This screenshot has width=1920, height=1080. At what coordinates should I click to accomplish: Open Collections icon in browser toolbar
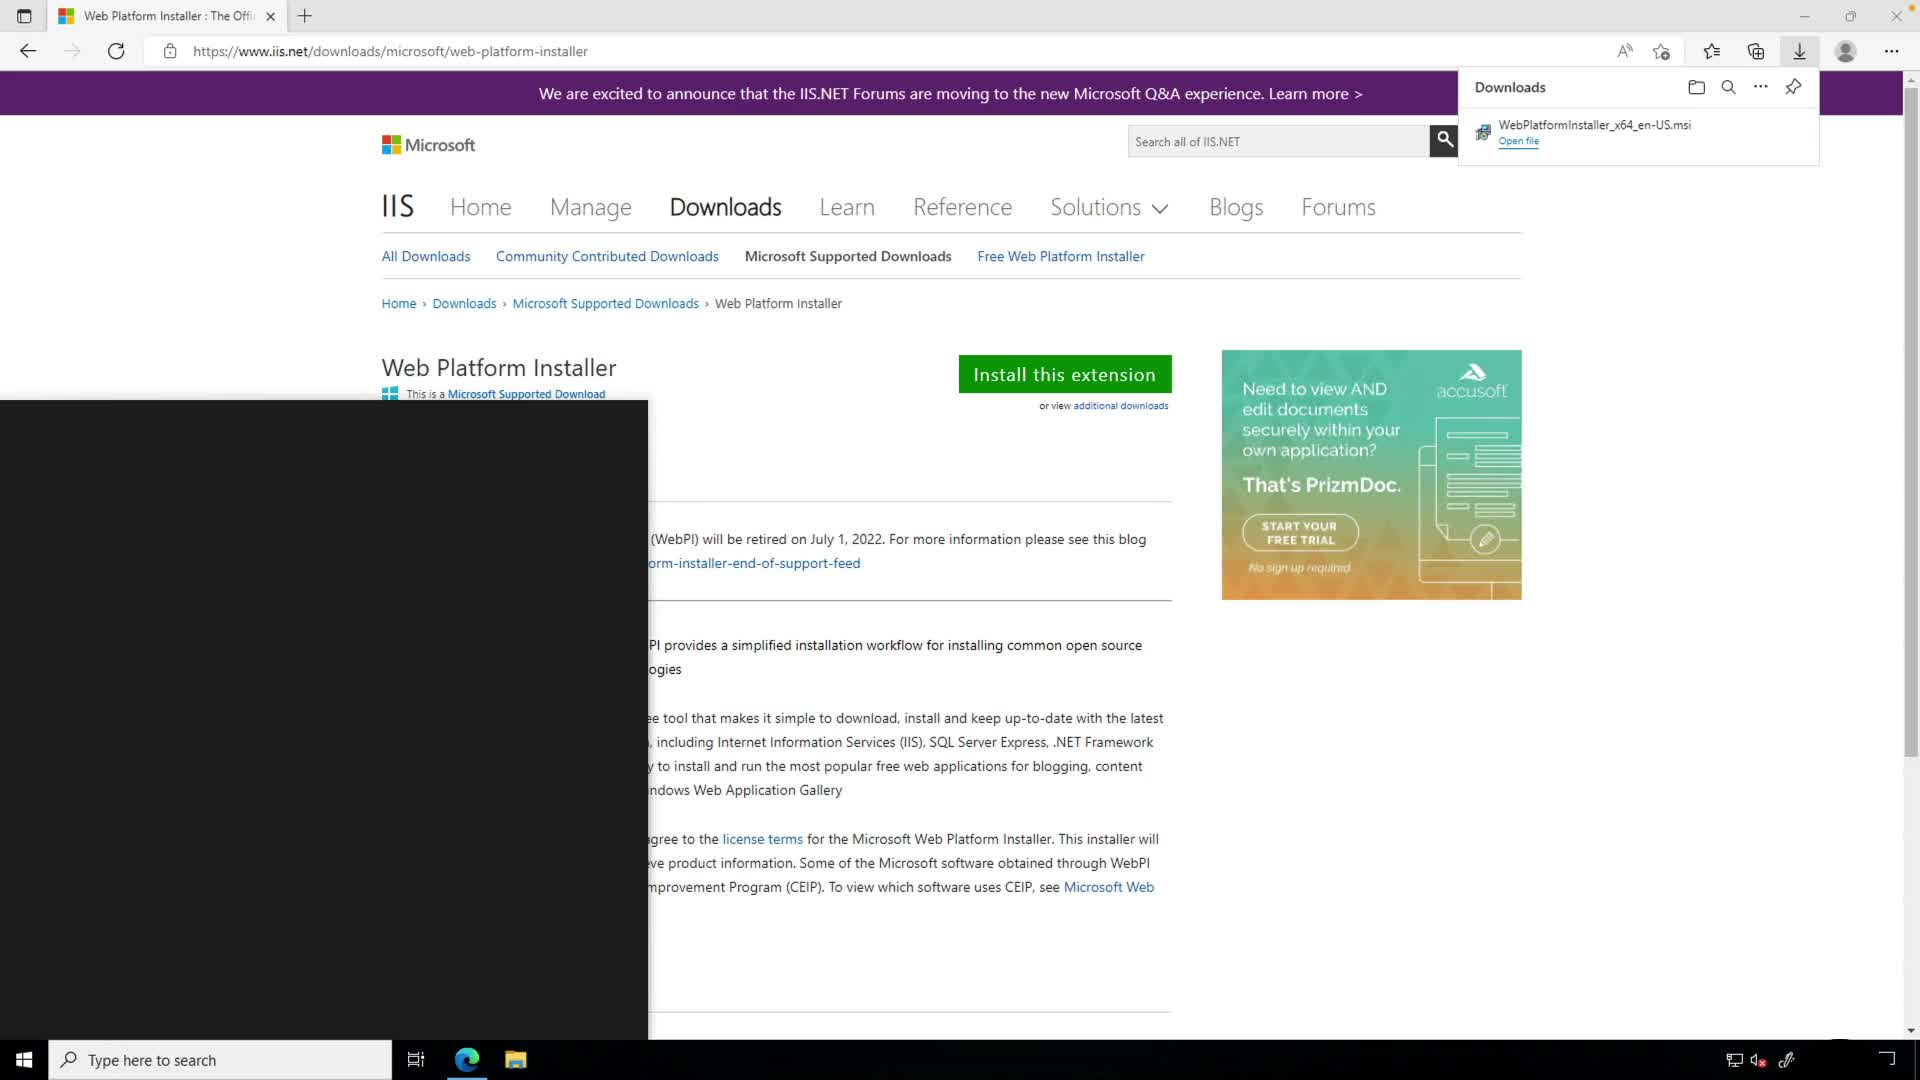pyautogui.click(x=1755, y=51)
